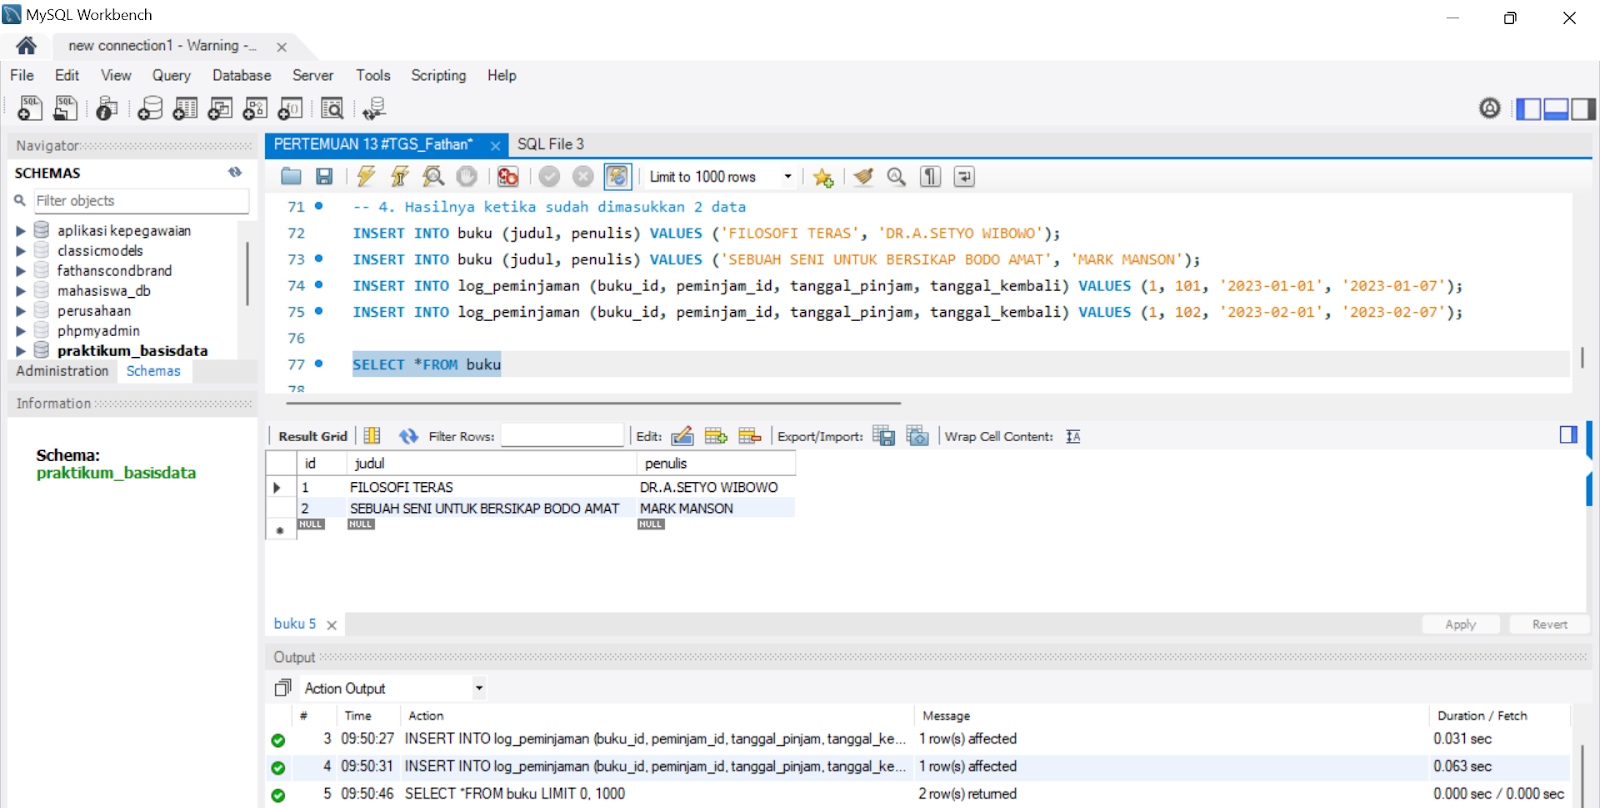
Task: Open the home screen icon
Action: point(27,46)
